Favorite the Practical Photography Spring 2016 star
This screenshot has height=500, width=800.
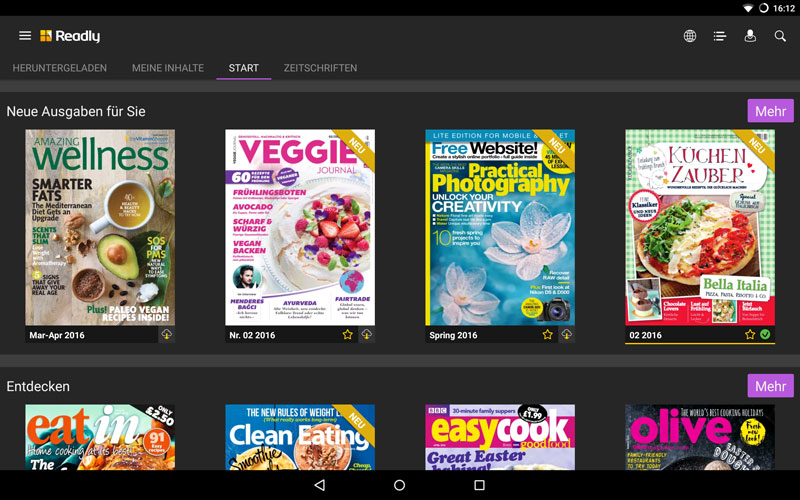coord(547,335)
